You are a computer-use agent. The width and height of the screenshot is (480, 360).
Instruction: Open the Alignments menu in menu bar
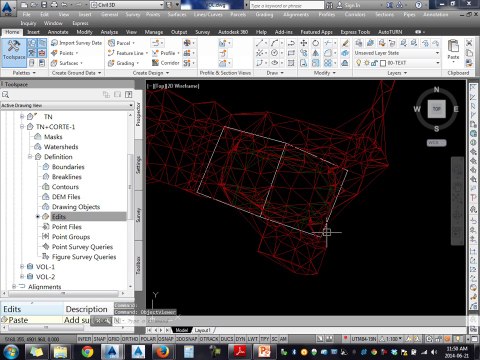[x=296, y=14]
